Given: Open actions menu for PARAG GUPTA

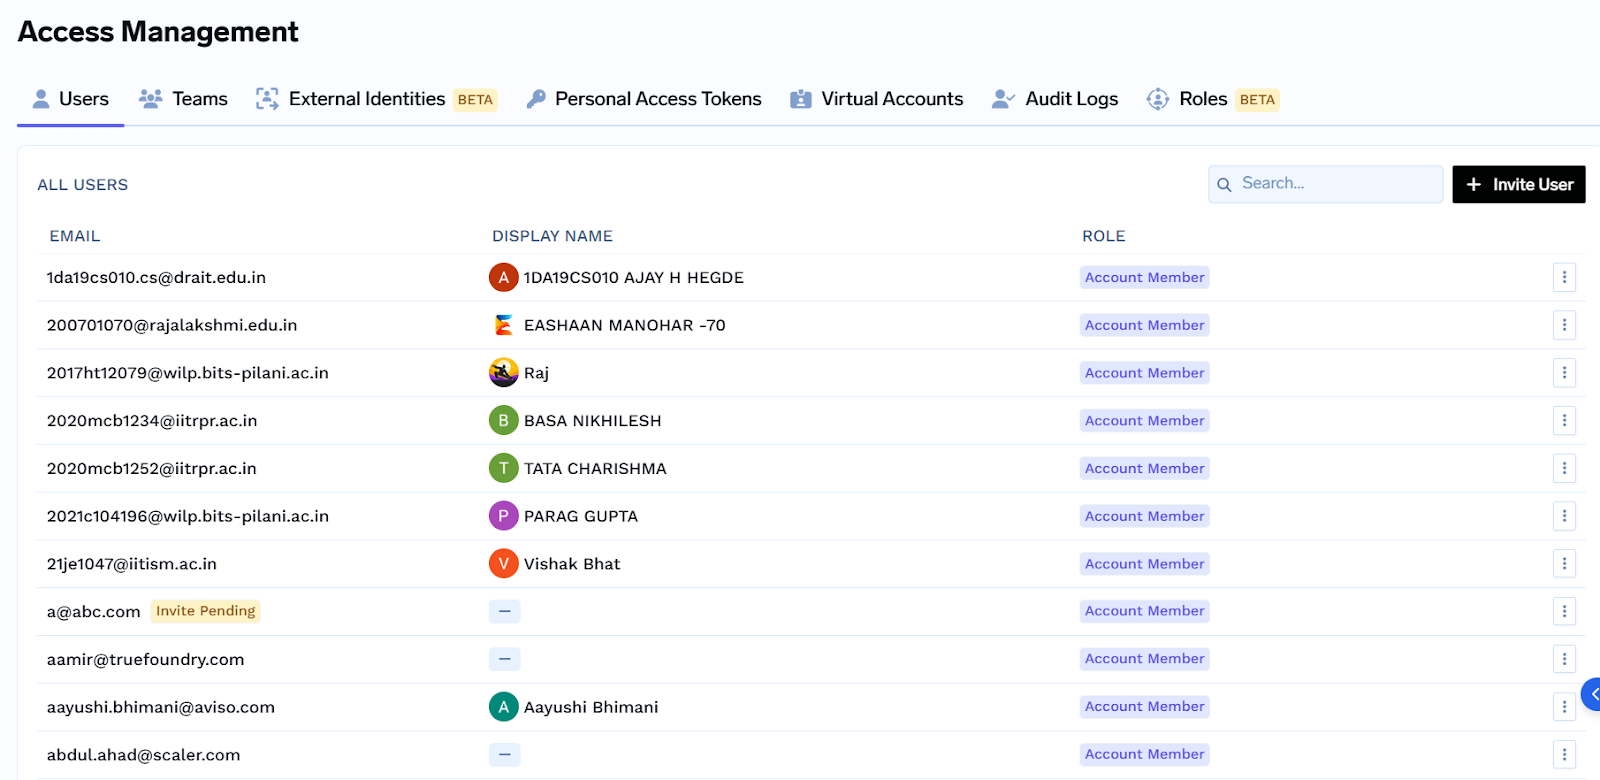Looking at the screenshot, I should coord(1564,516).
